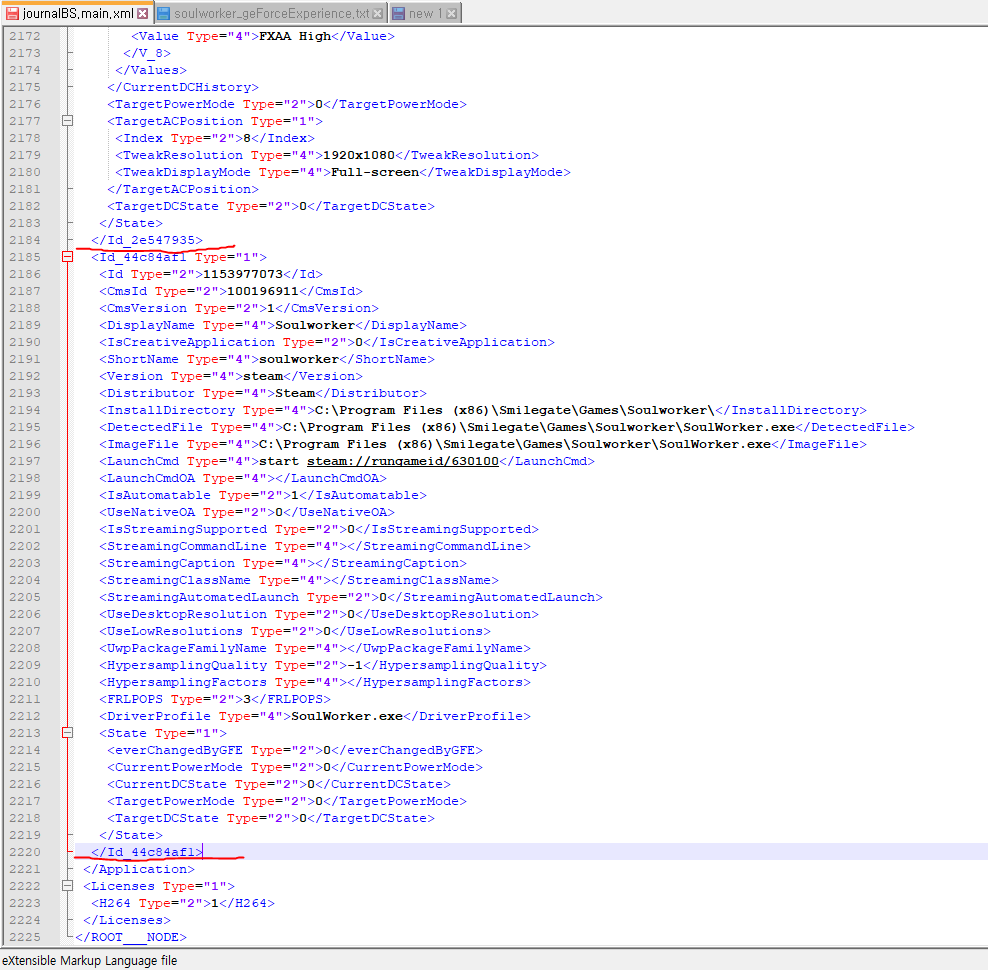Click the opening tag Id_44c84af1 Type="1"

point(179,257)
